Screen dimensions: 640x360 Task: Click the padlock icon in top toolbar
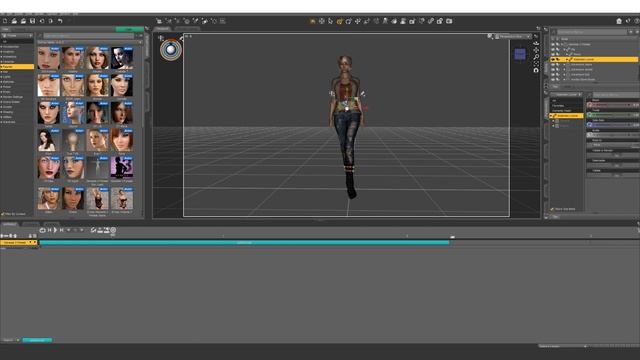coord(440,21)
